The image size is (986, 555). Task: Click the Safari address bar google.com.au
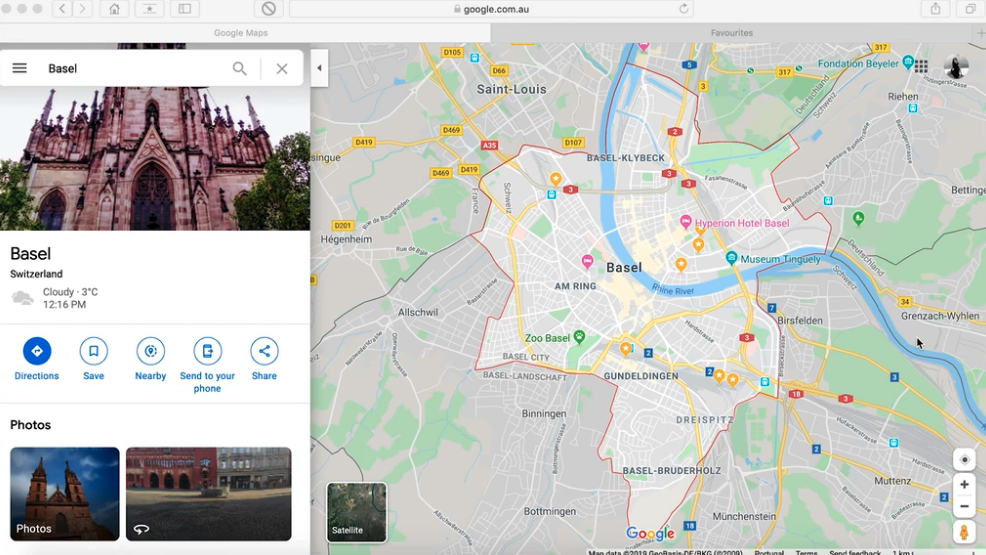click(491, 9)
